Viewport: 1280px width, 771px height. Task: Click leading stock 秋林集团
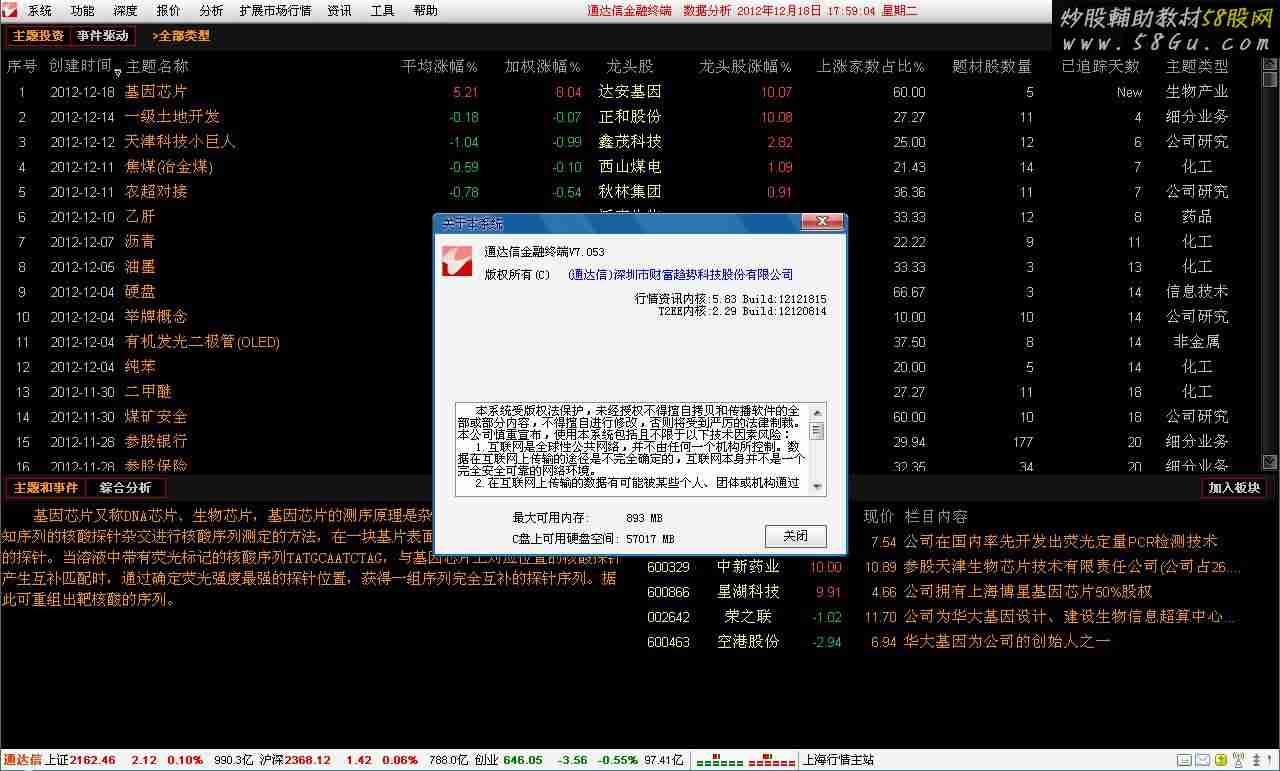click(x=630, y=192)
